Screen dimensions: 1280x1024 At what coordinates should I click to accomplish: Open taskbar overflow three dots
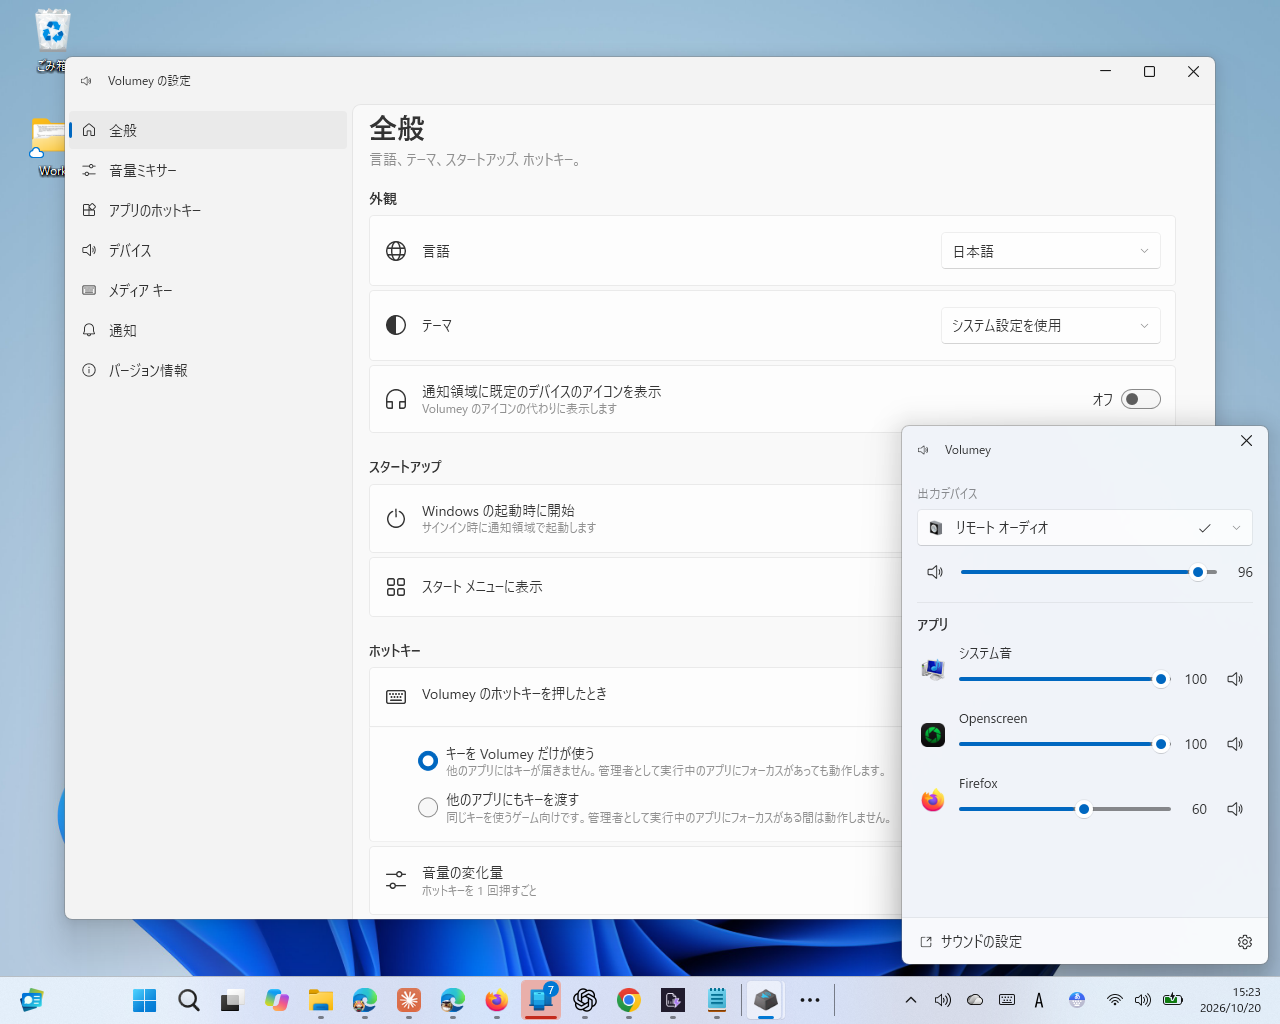(x=810, y=1000)
